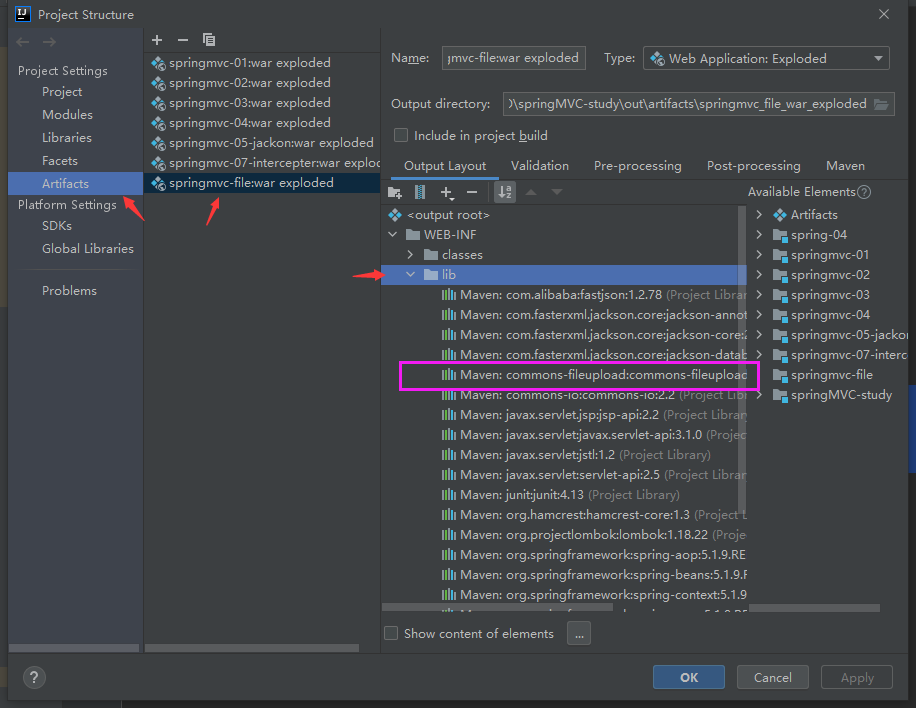Viewport: 916px width, 708px height.
Task: Click the help question mark button at bottom
Action: tap(34, 678)
